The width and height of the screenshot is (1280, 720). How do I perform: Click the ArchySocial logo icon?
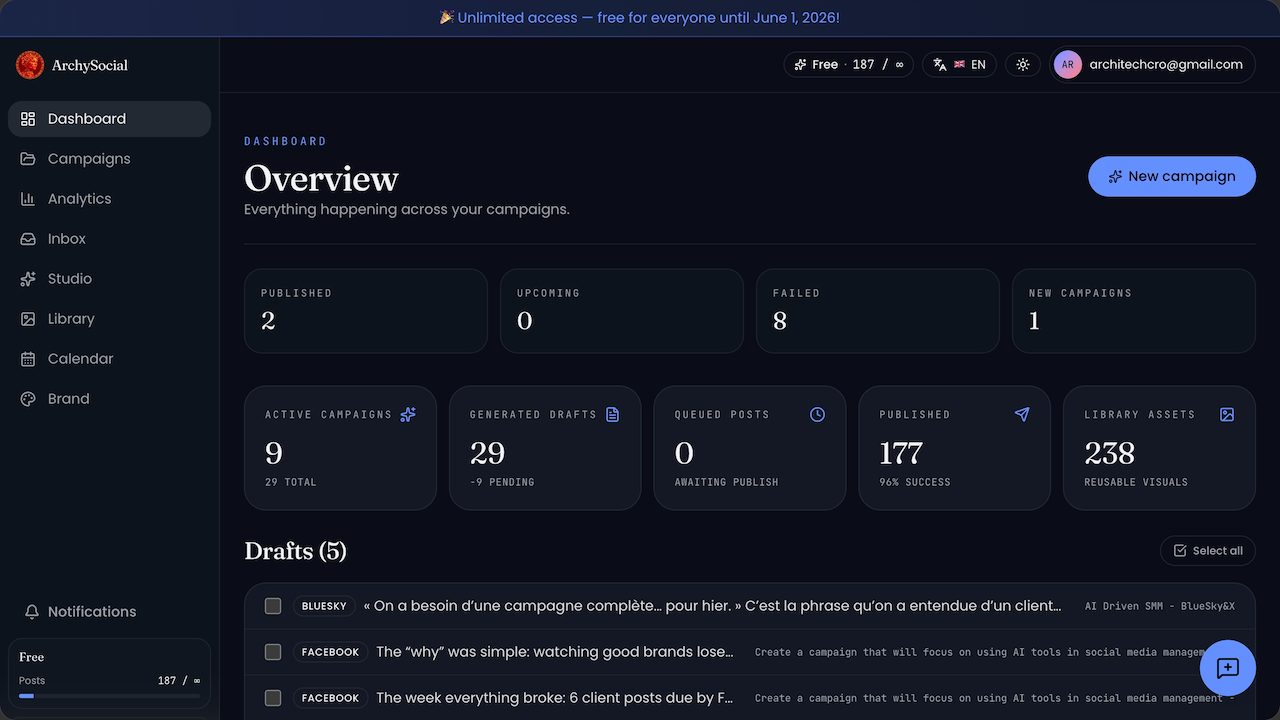(30, 65)
